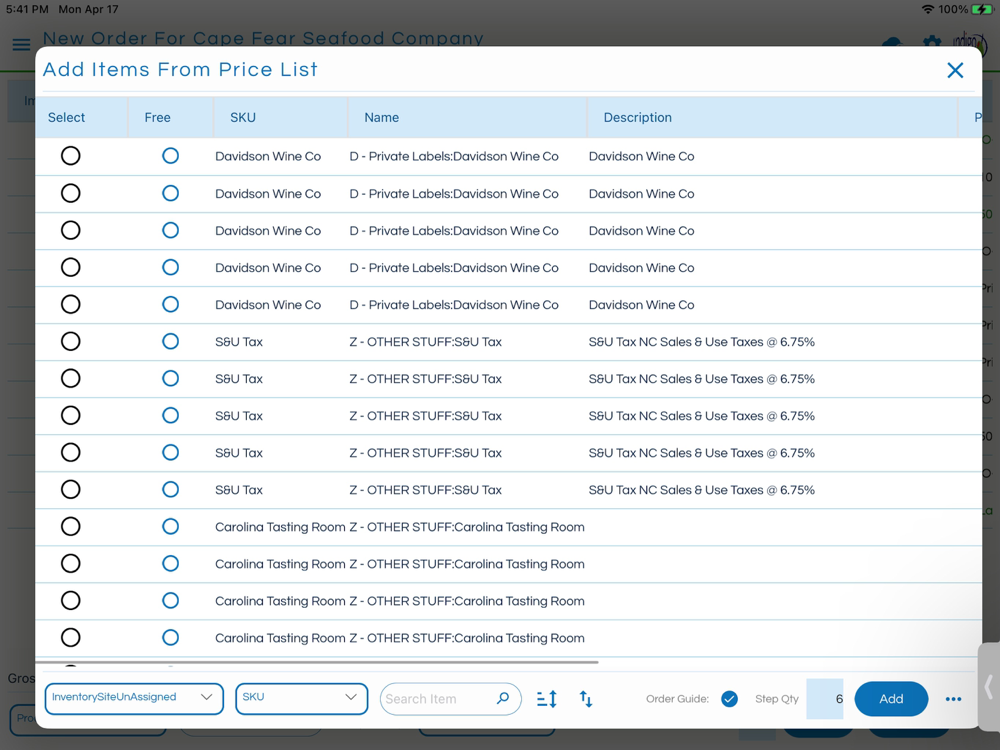Open the SKU search-field dropdown
1000x750 pixels.
pos(302,698)
